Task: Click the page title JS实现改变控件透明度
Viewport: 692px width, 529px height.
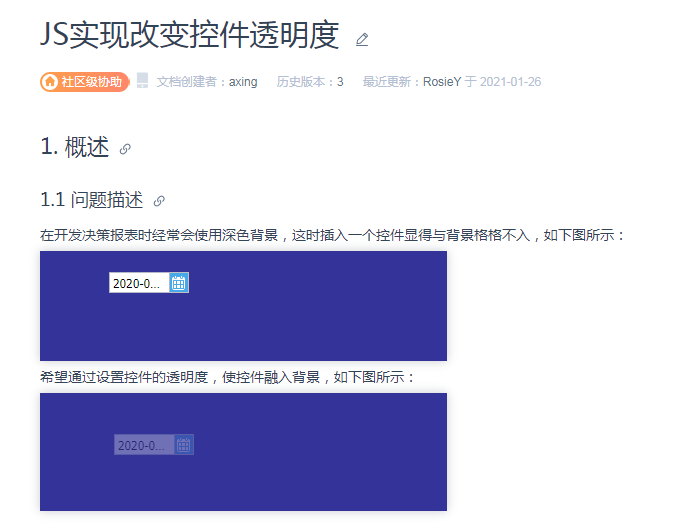Action: pyautogui.click(x=190, y=35)
